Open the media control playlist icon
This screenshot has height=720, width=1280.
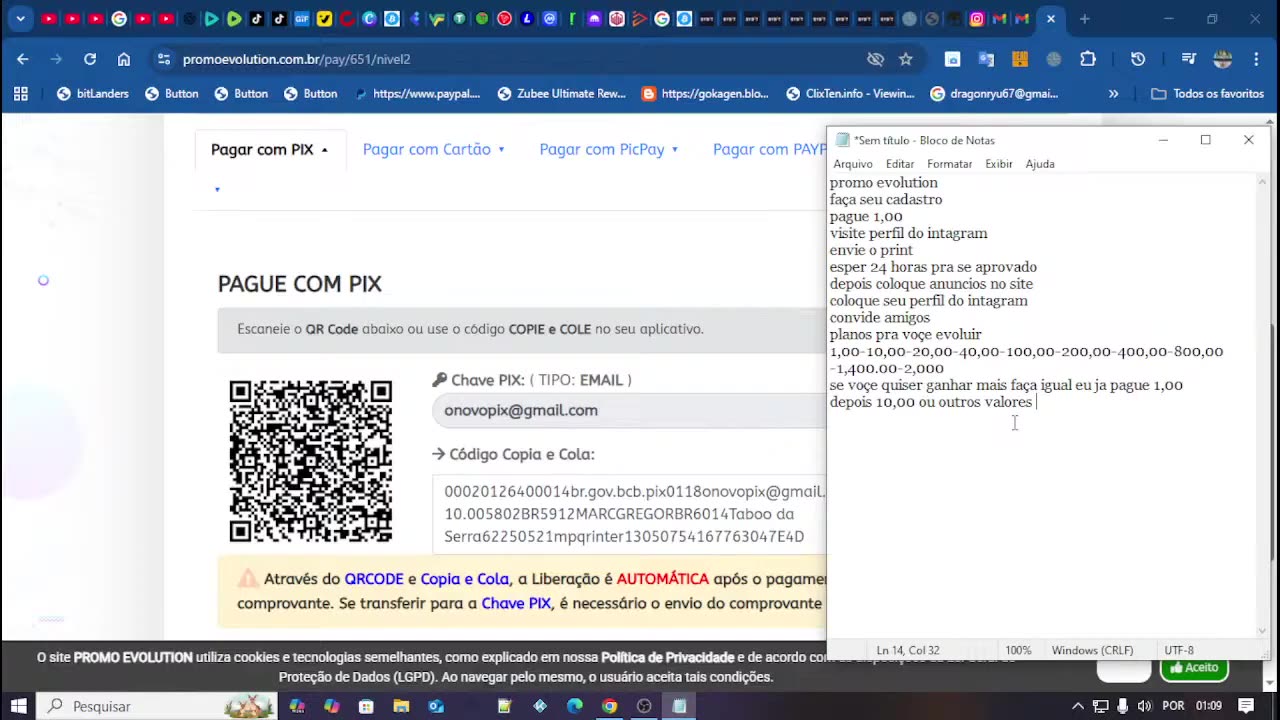point(1189,59)
